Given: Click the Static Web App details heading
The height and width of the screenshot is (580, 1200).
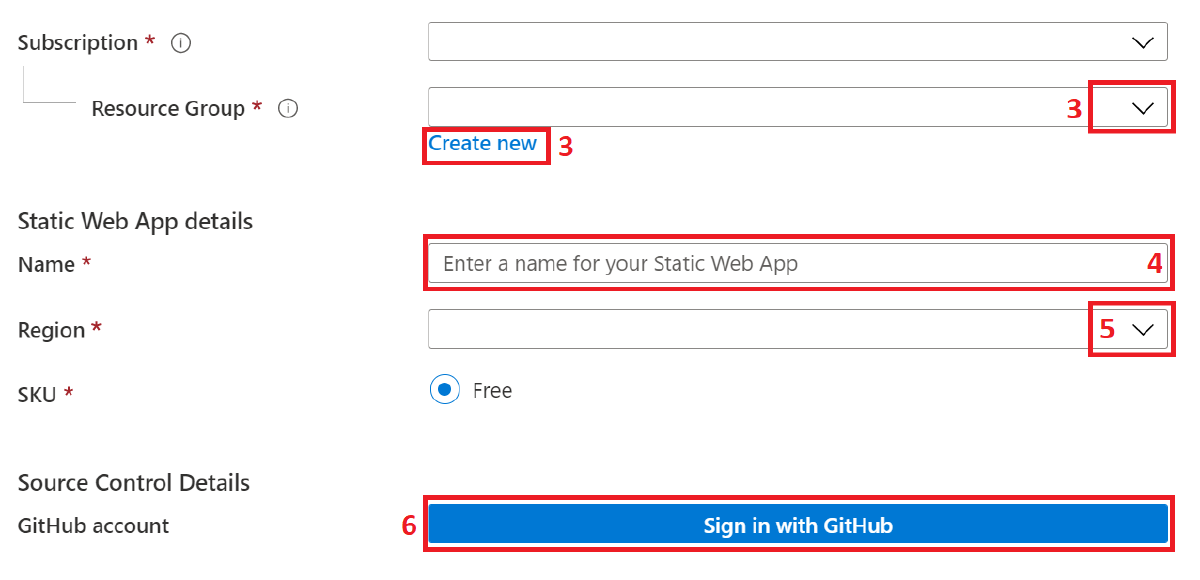Looking at the screenshot, I should pyautogui.click(x=135, y=221).
